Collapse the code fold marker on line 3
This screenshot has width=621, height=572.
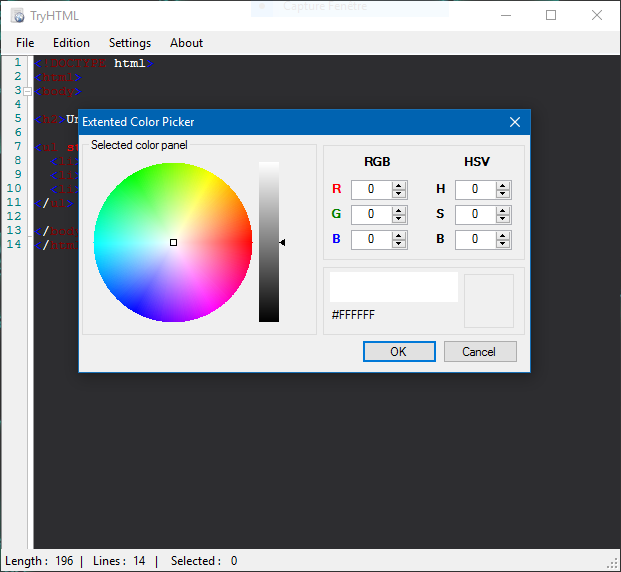(27, 91)
